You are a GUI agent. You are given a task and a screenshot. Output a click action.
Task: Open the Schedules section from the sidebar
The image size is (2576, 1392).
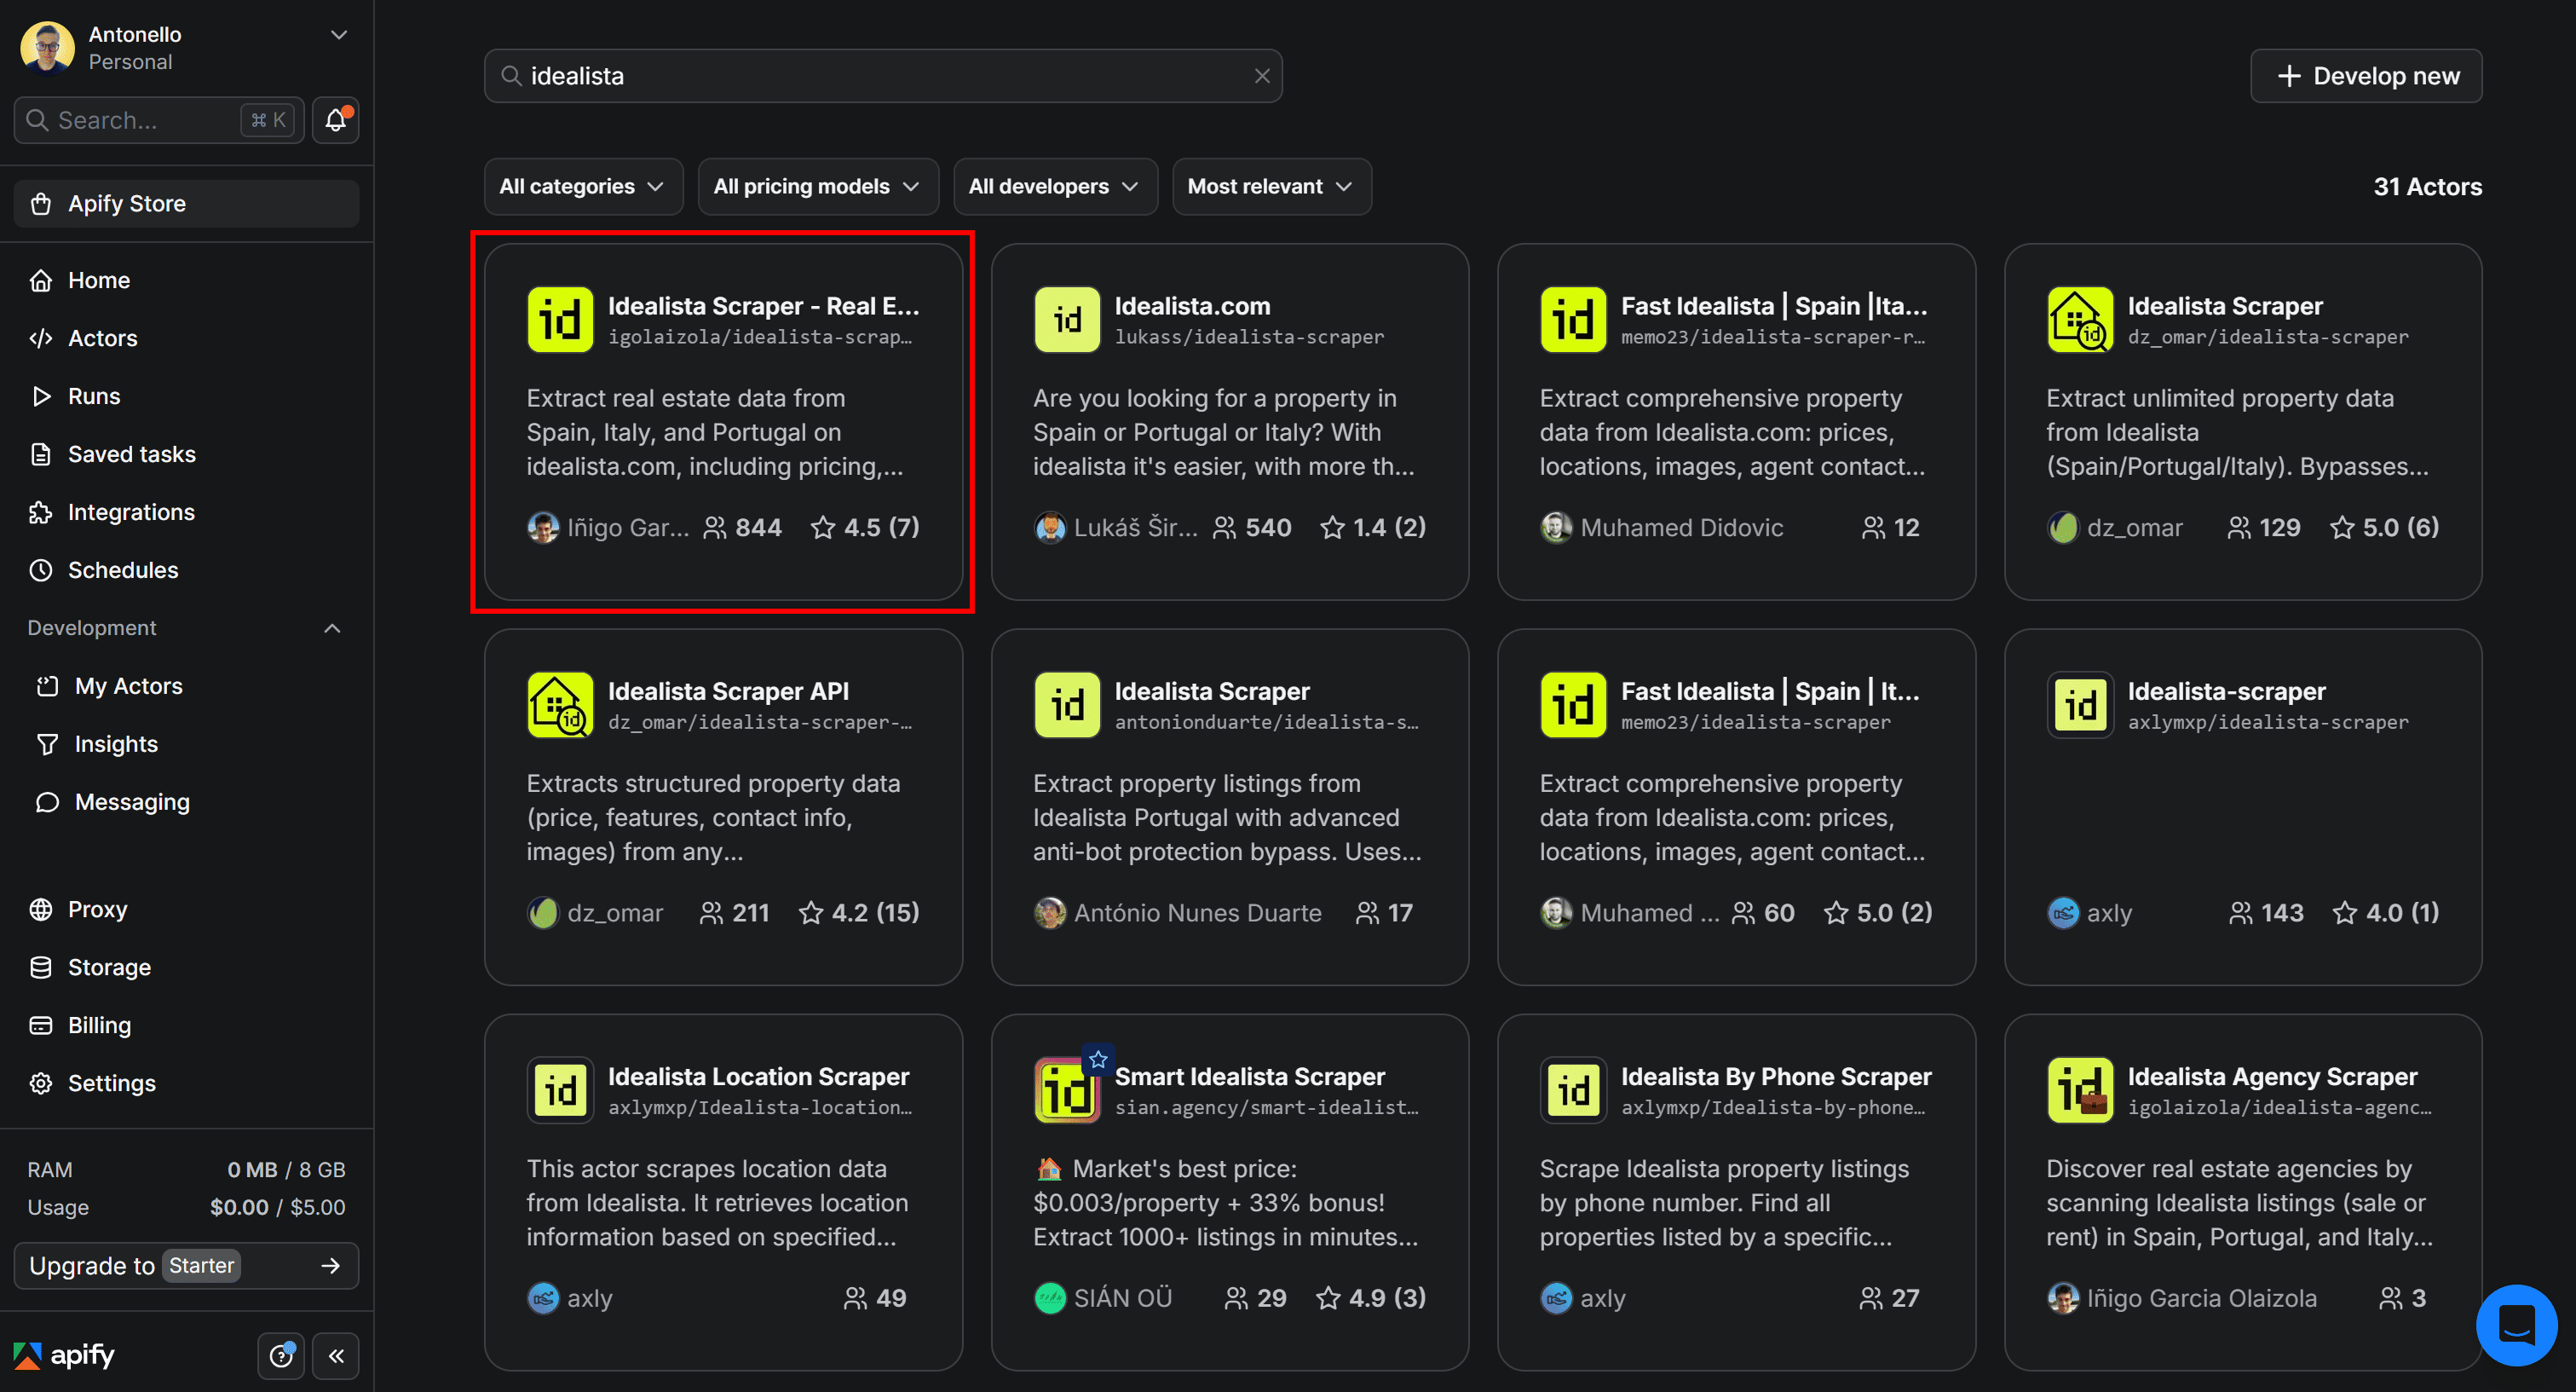(122, 570)
